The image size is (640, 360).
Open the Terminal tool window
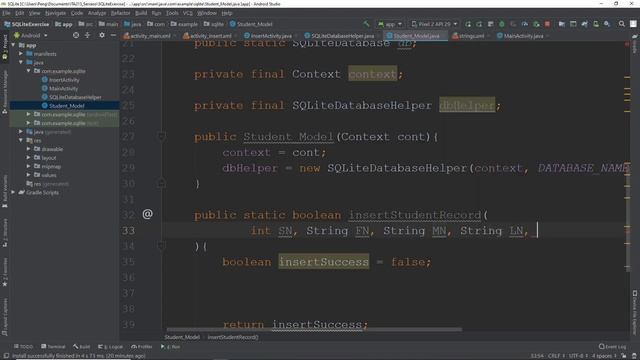(x=53, y=347)
